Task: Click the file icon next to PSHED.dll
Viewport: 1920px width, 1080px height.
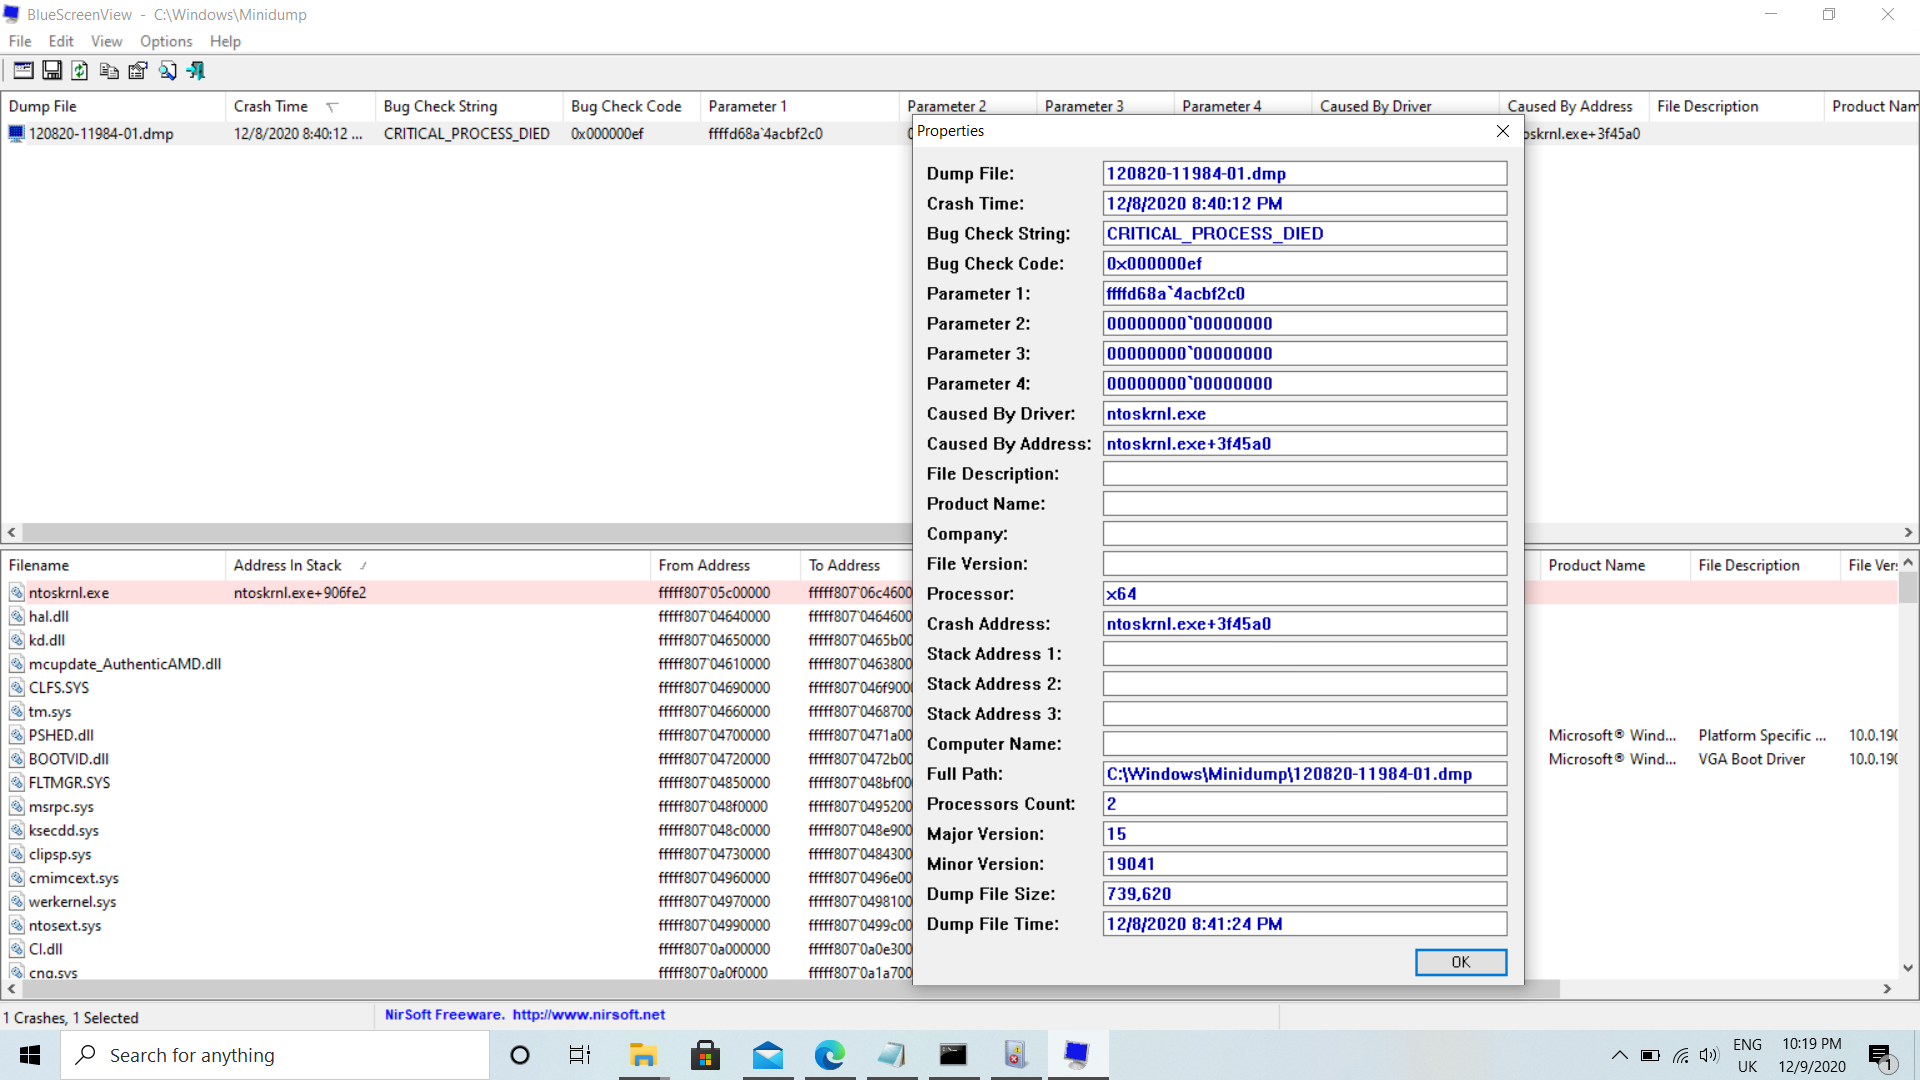Action: (17, 735)
